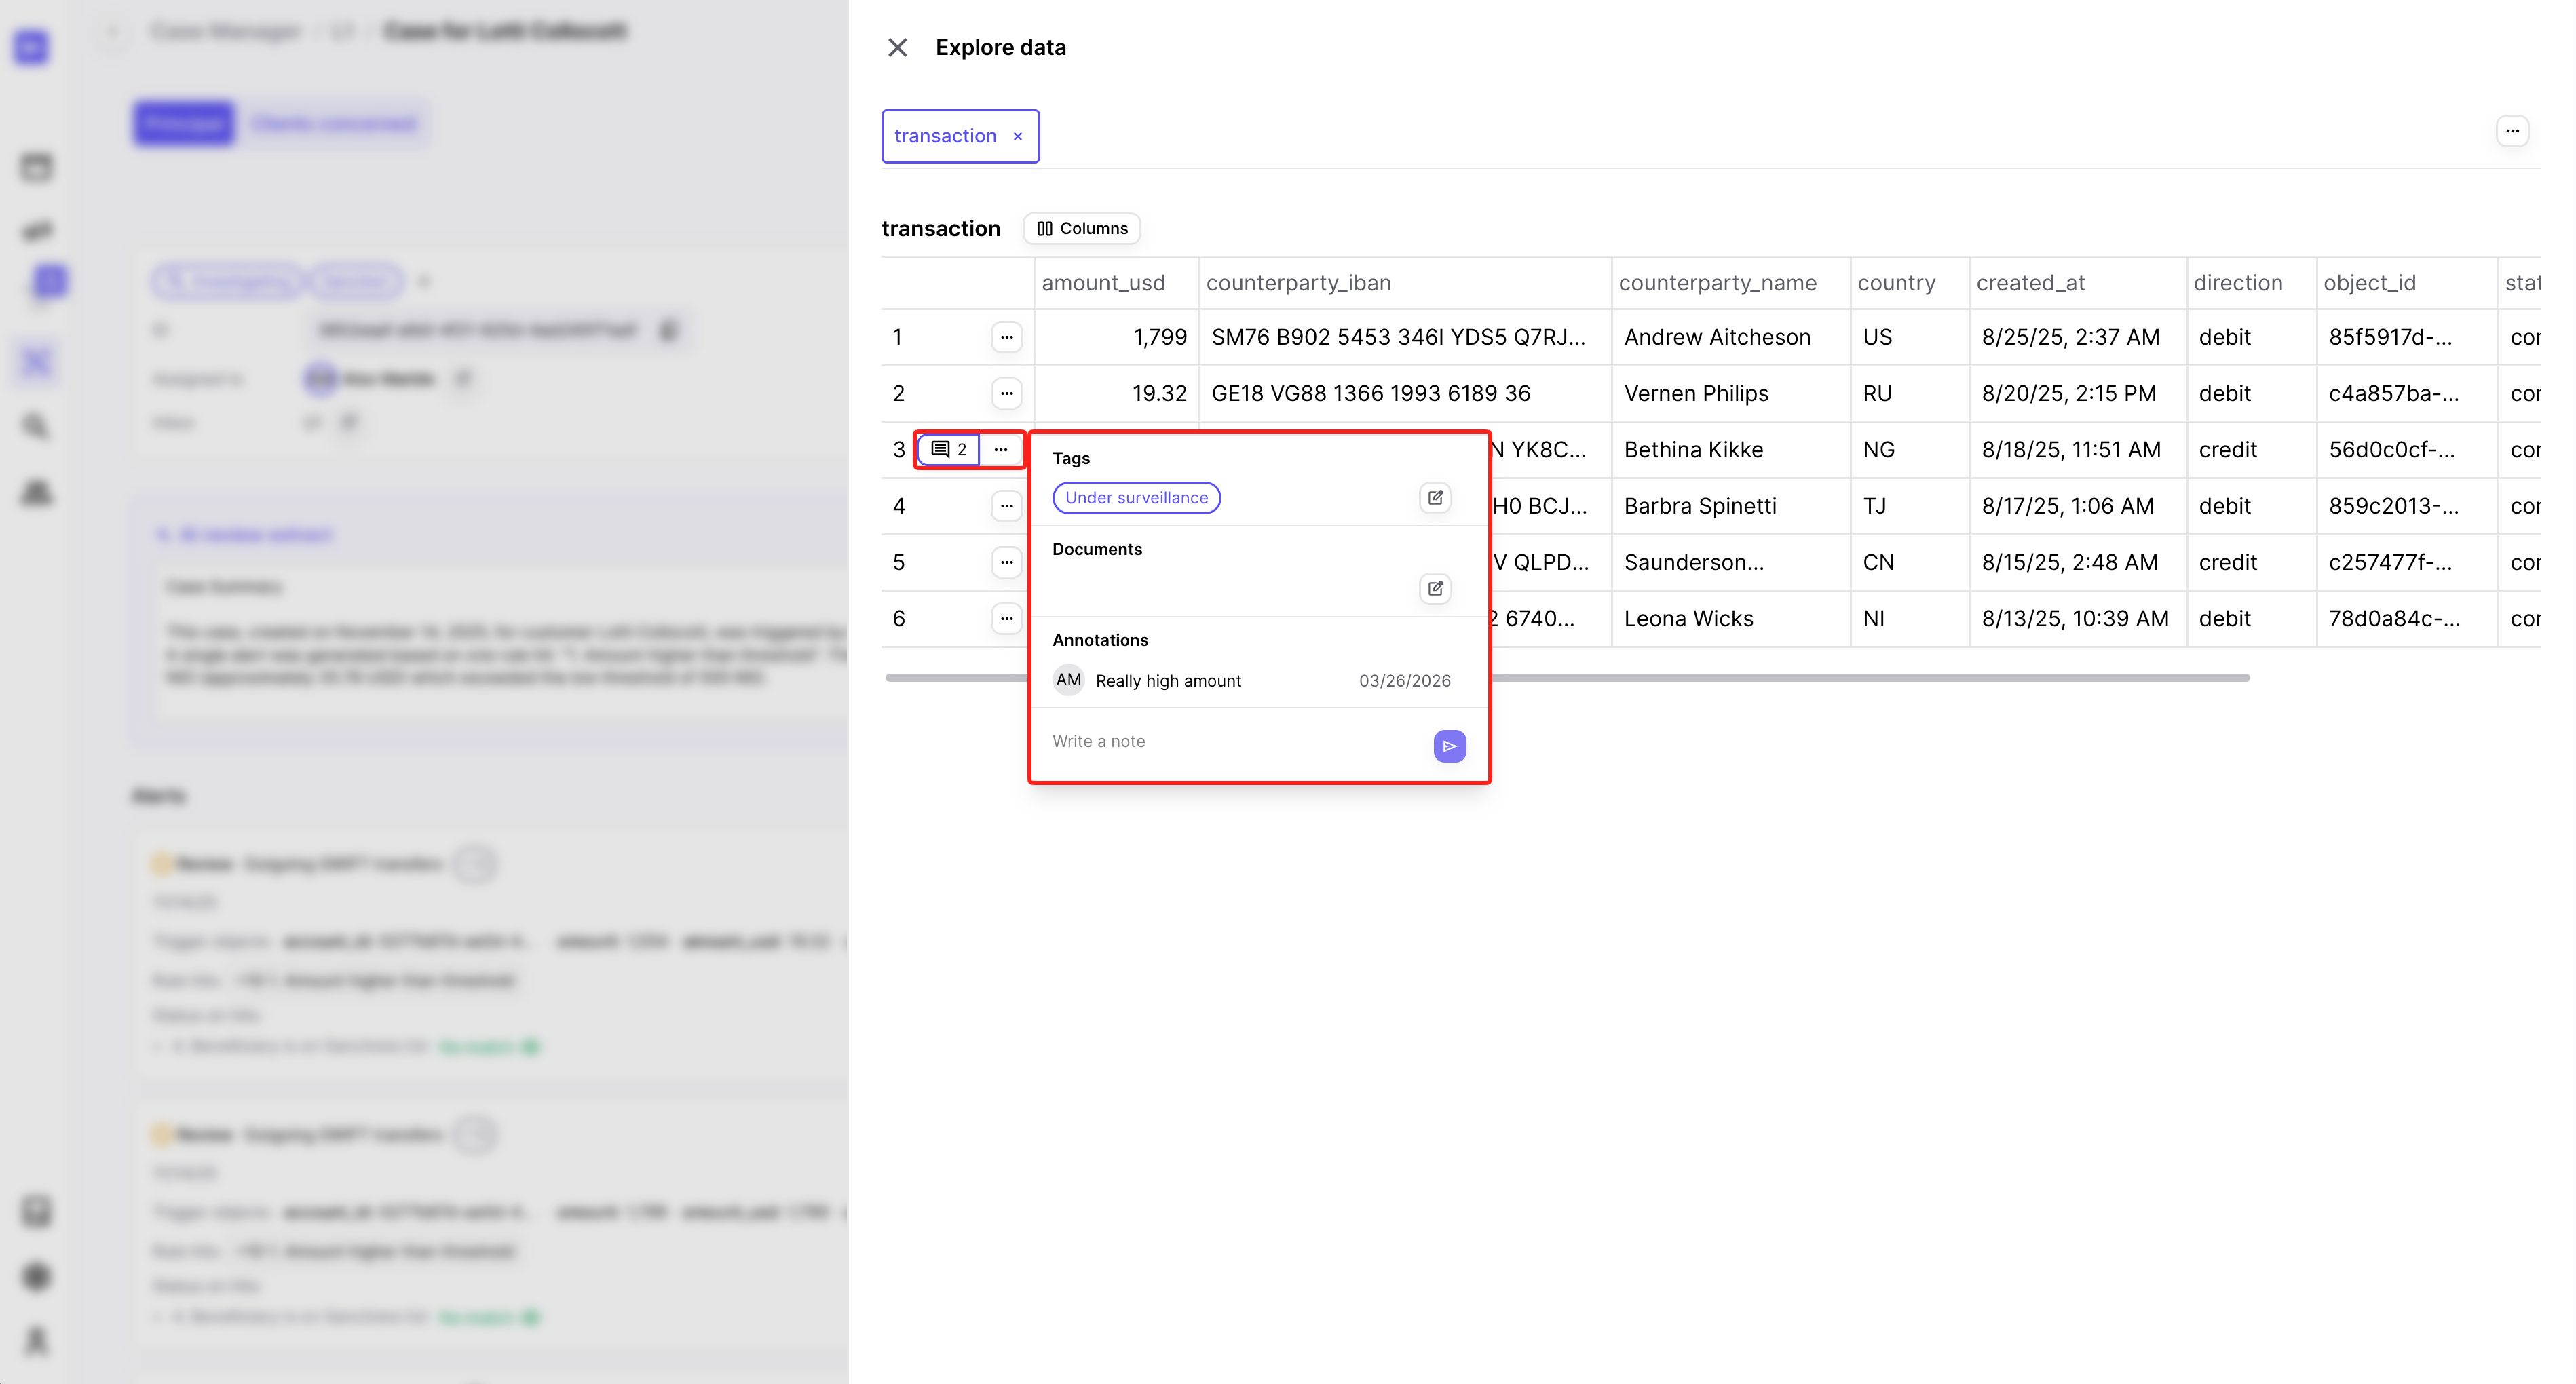Viewport: 2576px width, 1384px height.
Task: Edit documents in the annotation popover
Action: 1435,589
